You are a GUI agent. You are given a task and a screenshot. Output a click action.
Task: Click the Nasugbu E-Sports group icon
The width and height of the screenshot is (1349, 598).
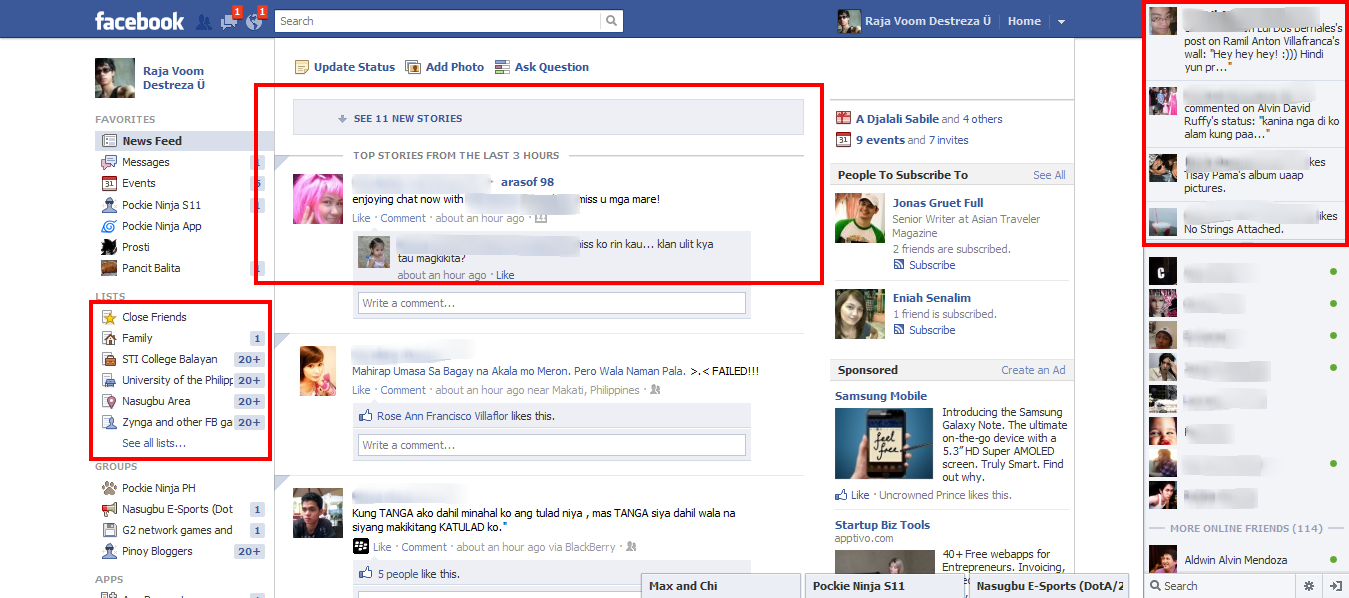(x=110, y=509)
